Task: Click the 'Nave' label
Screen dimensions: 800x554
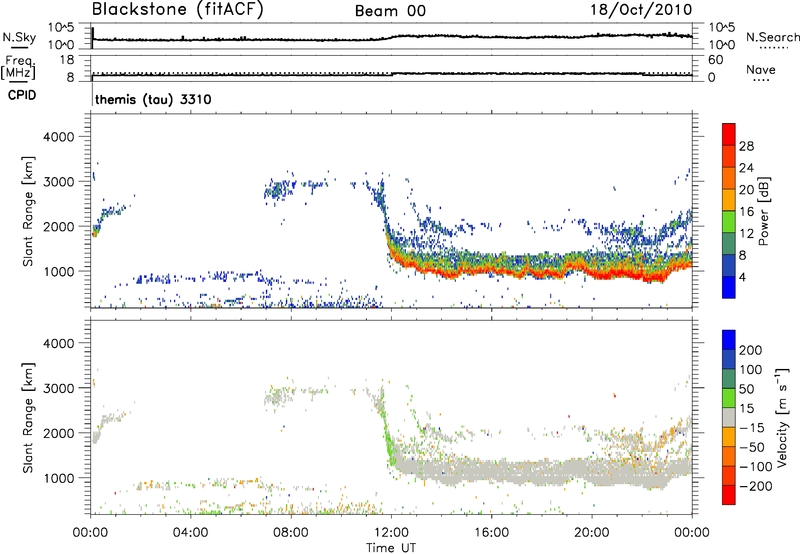Action: pyautogui.click(x=761, y=69)
